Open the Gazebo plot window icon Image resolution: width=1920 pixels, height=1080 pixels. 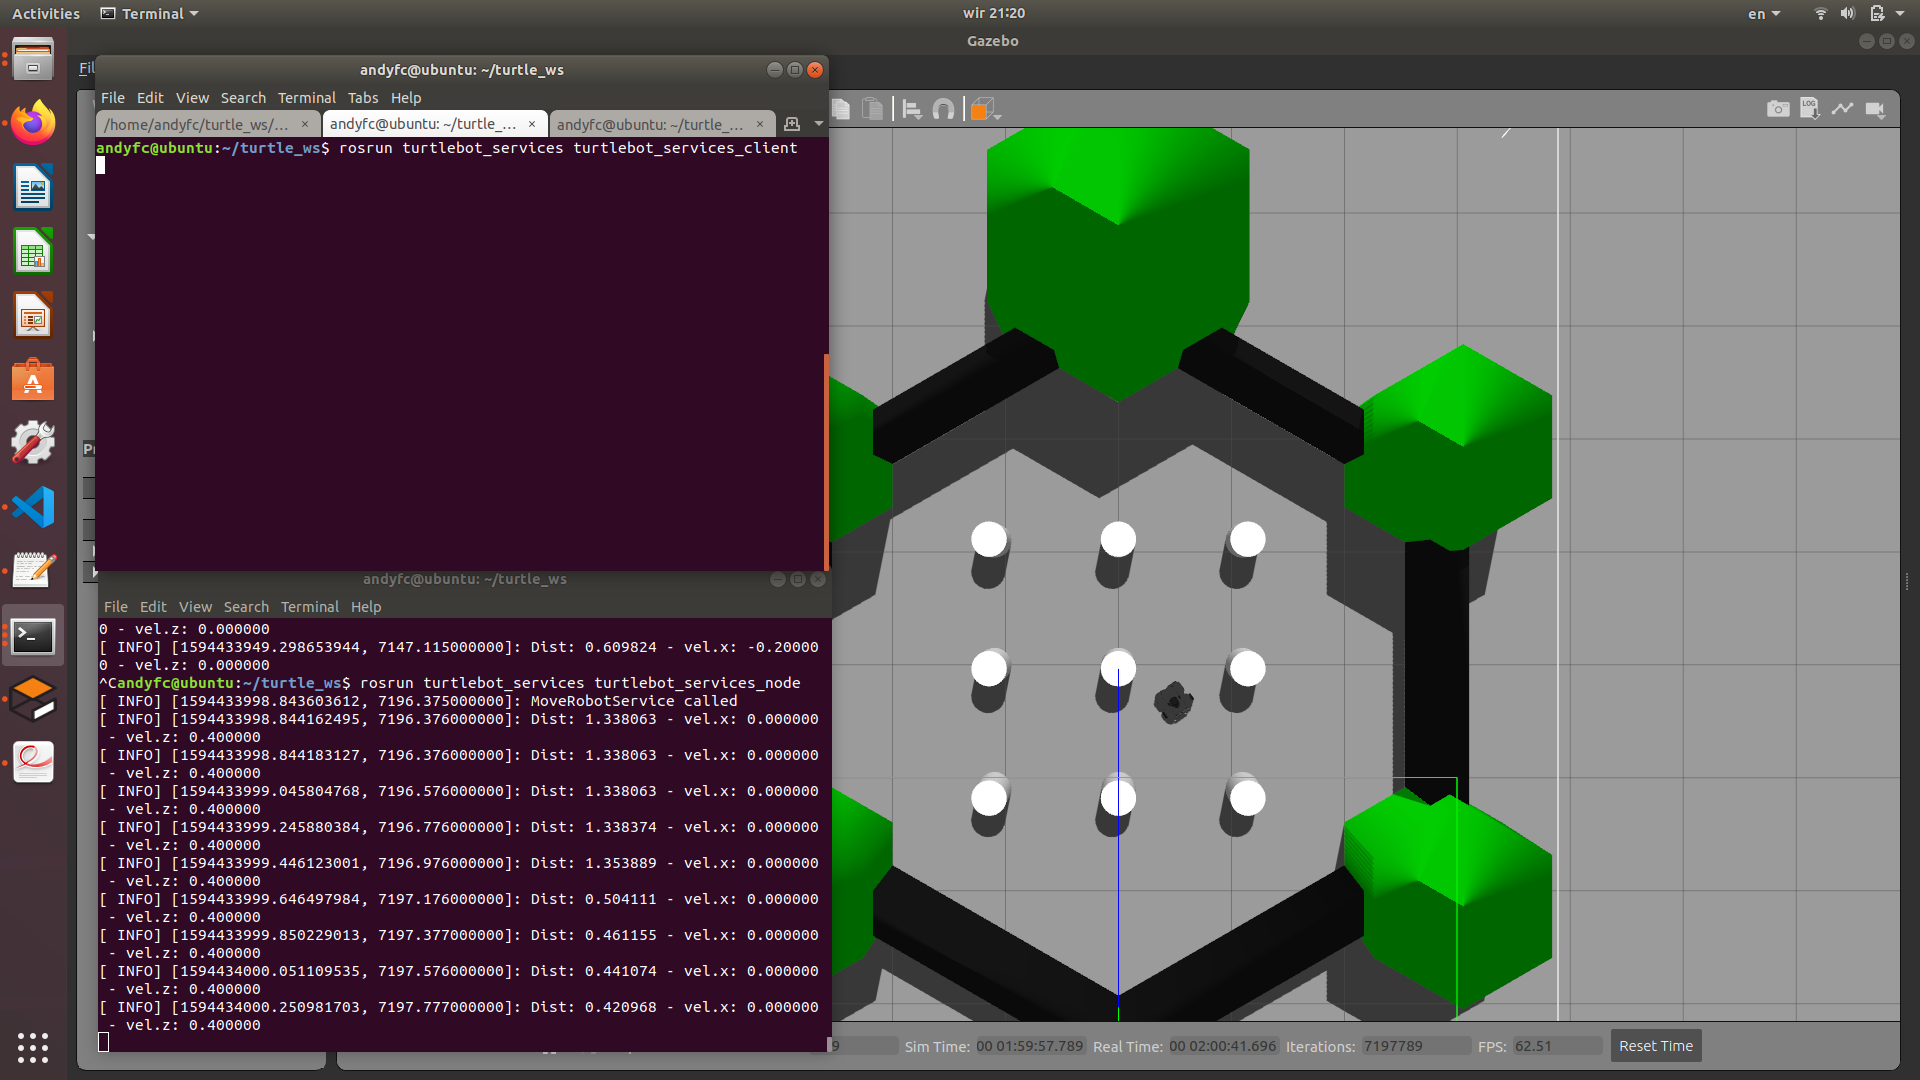click(x=1842, y=109)
